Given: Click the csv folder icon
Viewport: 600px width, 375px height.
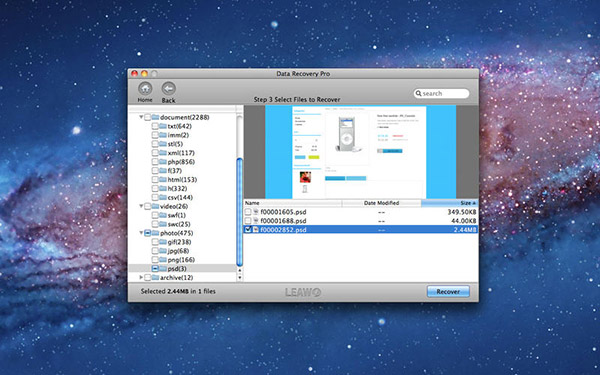Looking at the screenshot, I should (163, 197).
